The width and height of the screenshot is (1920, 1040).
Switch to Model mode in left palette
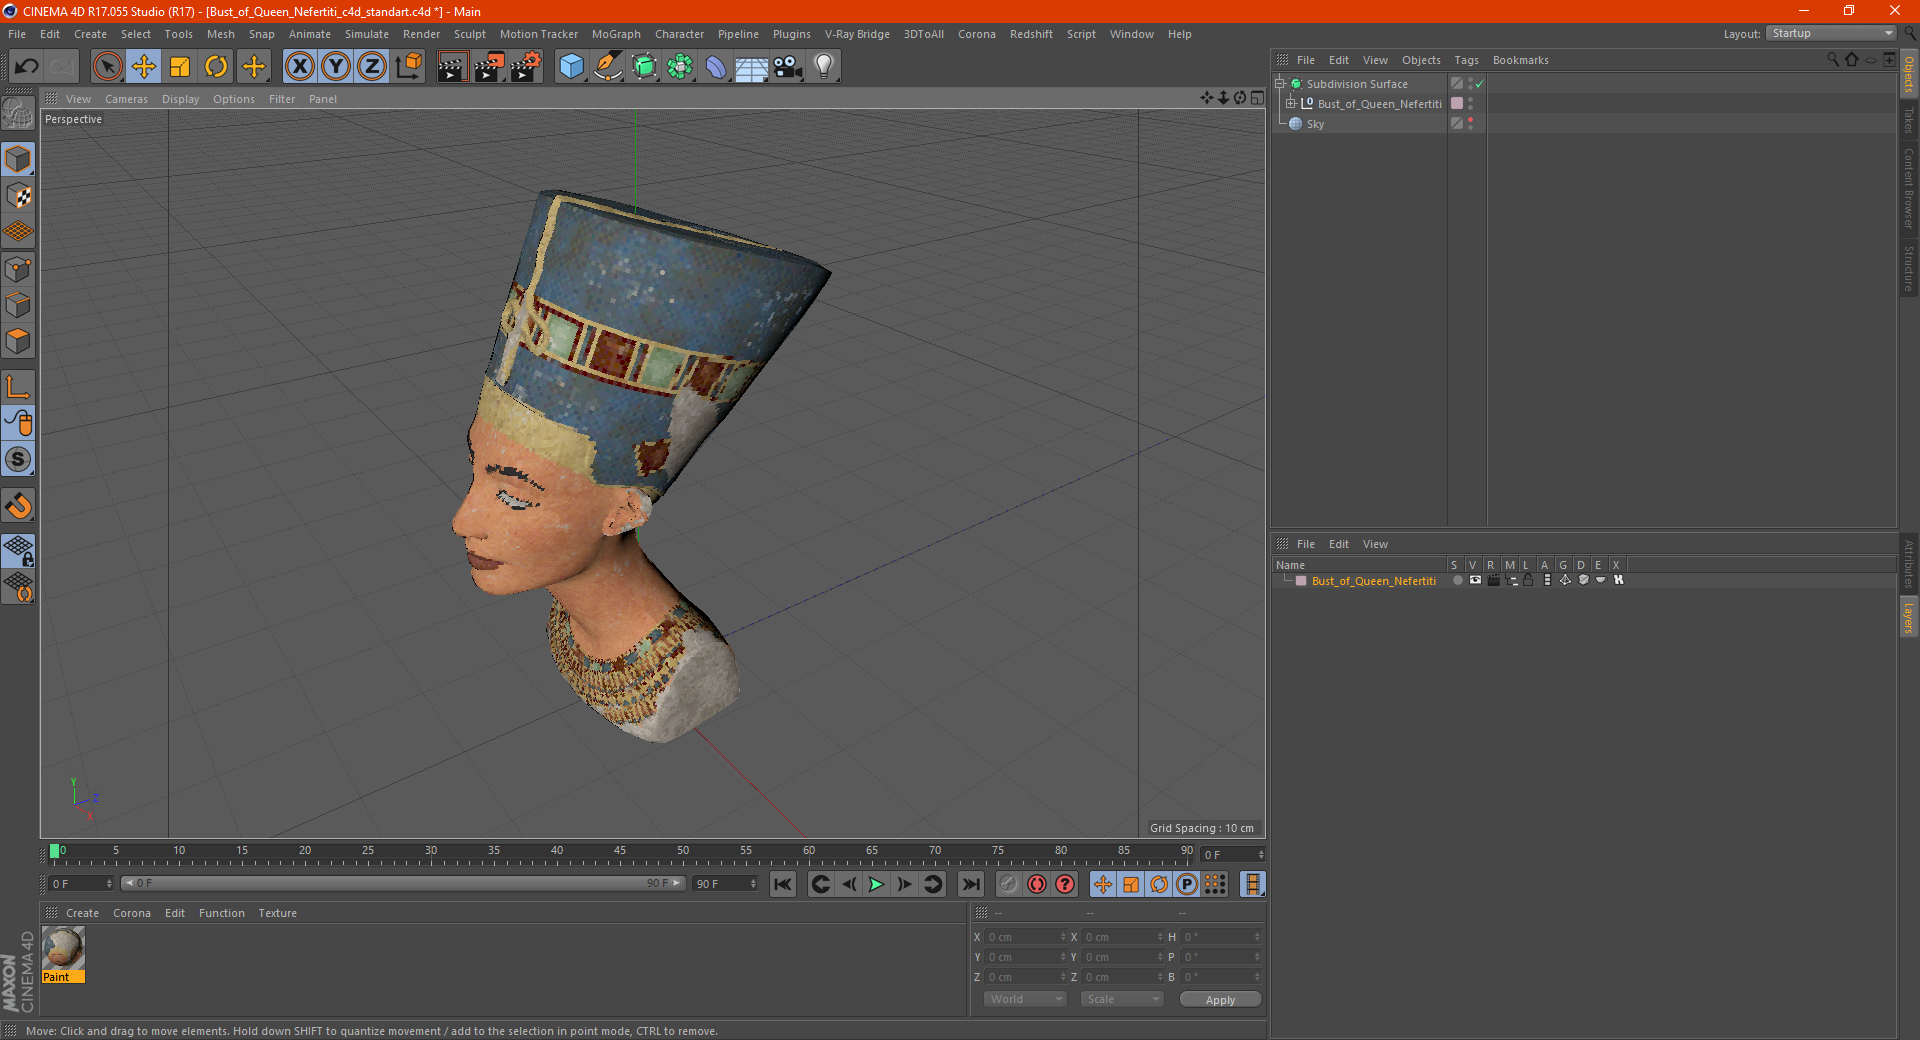coord(18,159)
